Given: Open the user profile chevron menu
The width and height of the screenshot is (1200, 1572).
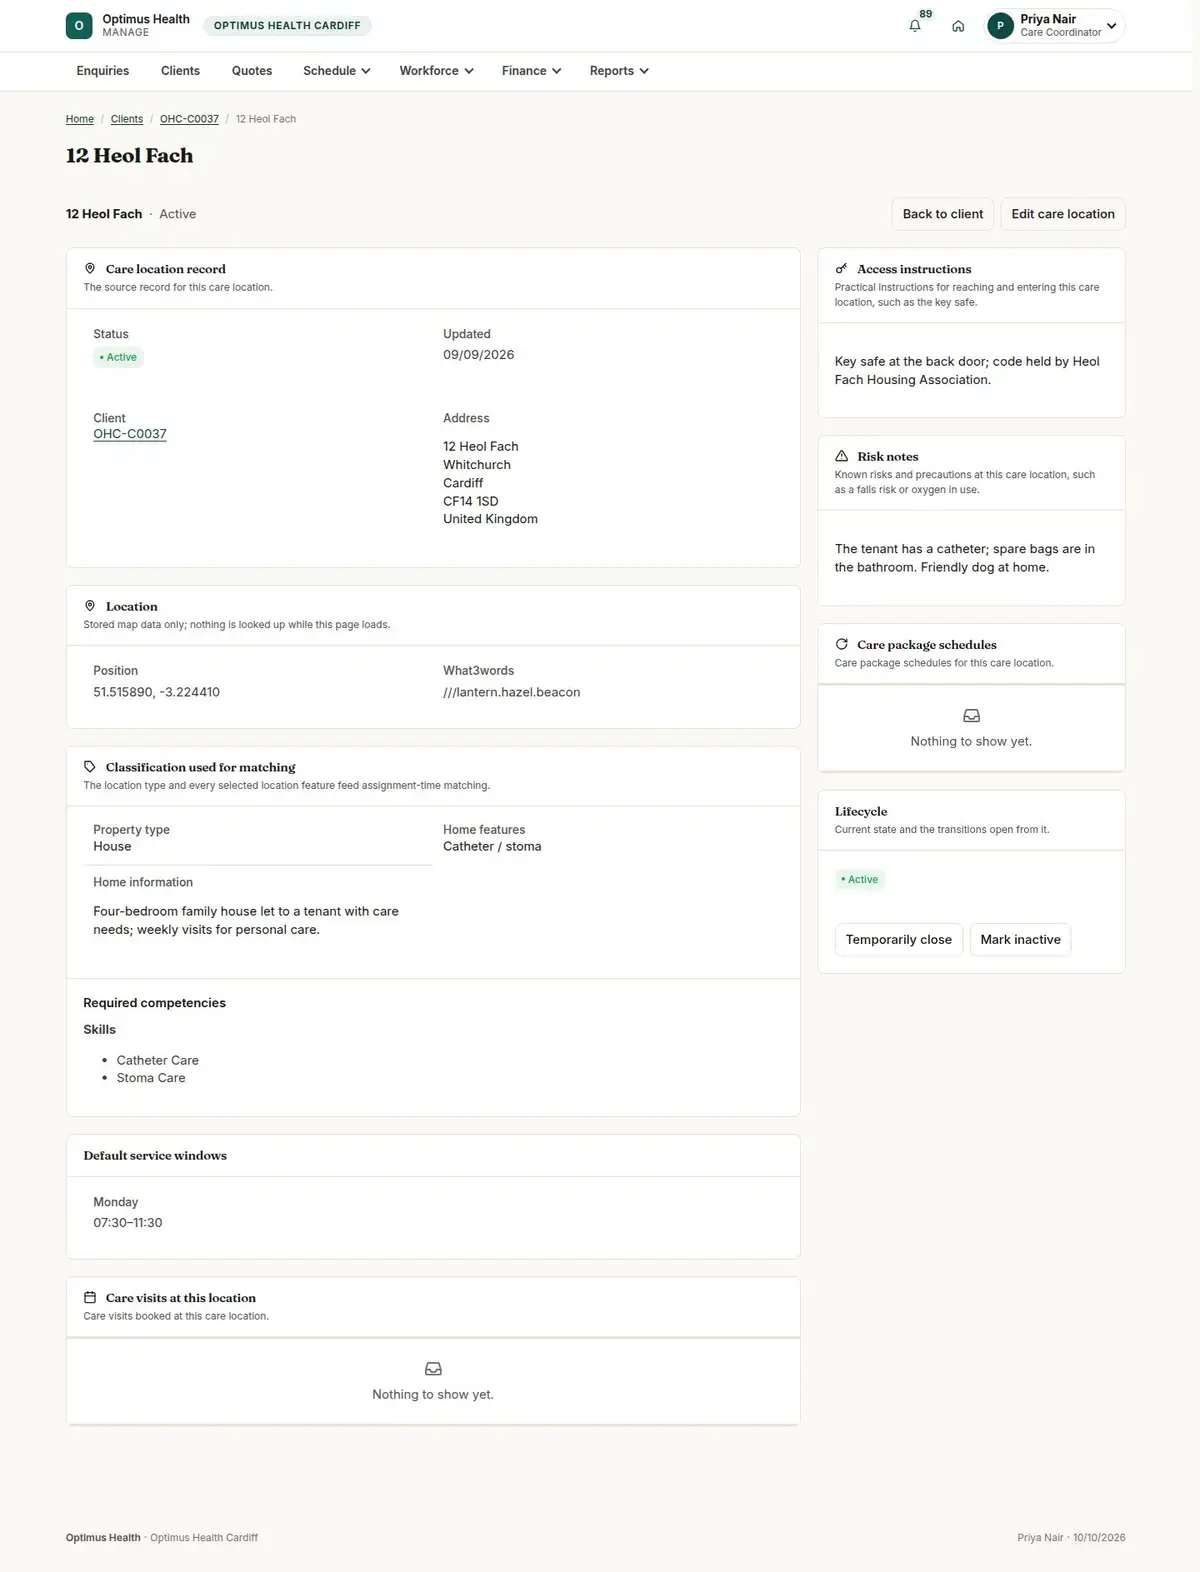Looking at the screenshot, I should (1111, 26).
